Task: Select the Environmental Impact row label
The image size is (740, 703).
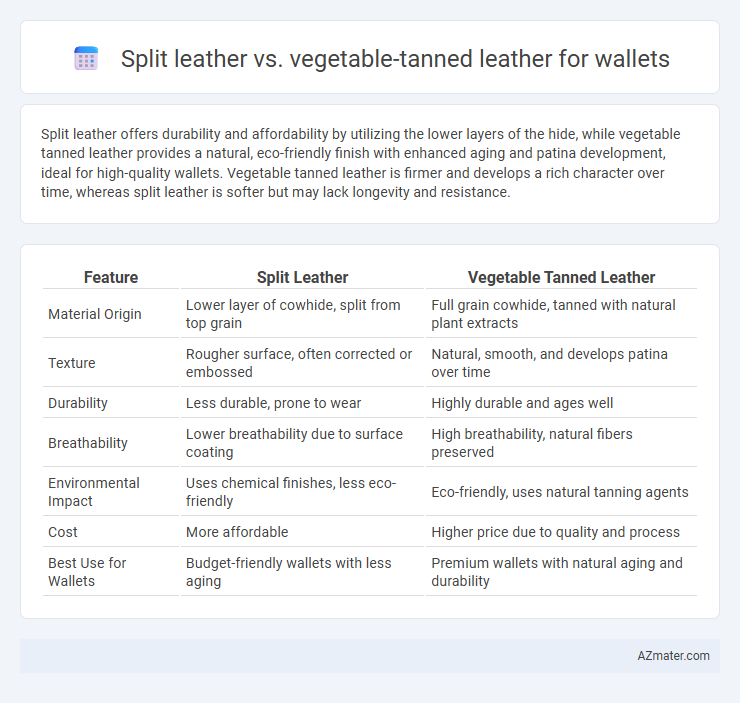Action: [94, 492]
